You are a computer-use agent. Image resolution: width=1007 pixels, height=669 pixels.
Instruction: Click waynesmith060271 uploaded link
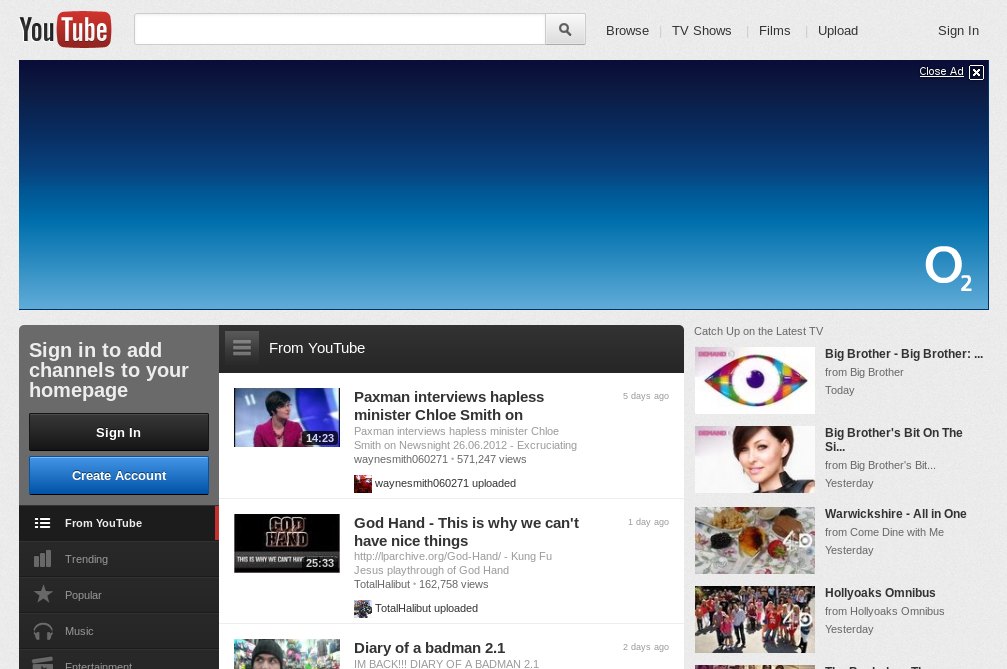click(x=445, y=483)
